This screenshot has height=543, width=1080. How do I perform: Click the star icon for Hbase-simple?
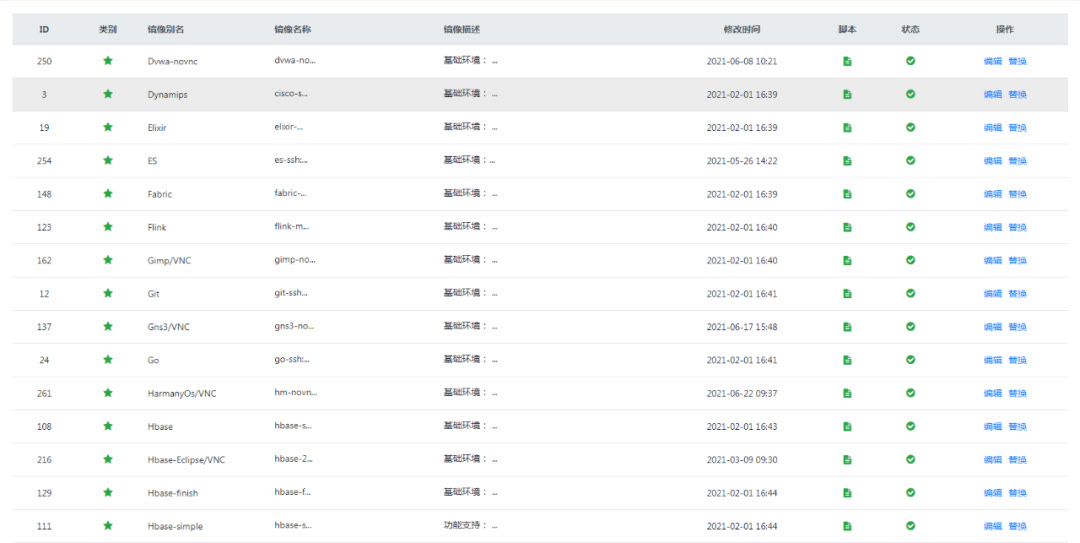pos(107,526)
